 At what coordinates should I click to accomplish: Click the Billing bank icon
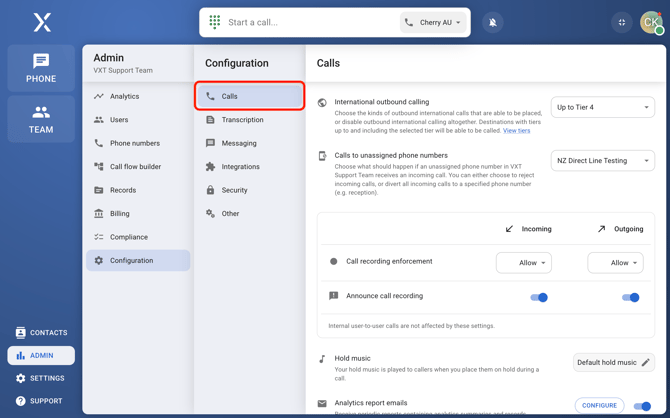pos(99,213)
